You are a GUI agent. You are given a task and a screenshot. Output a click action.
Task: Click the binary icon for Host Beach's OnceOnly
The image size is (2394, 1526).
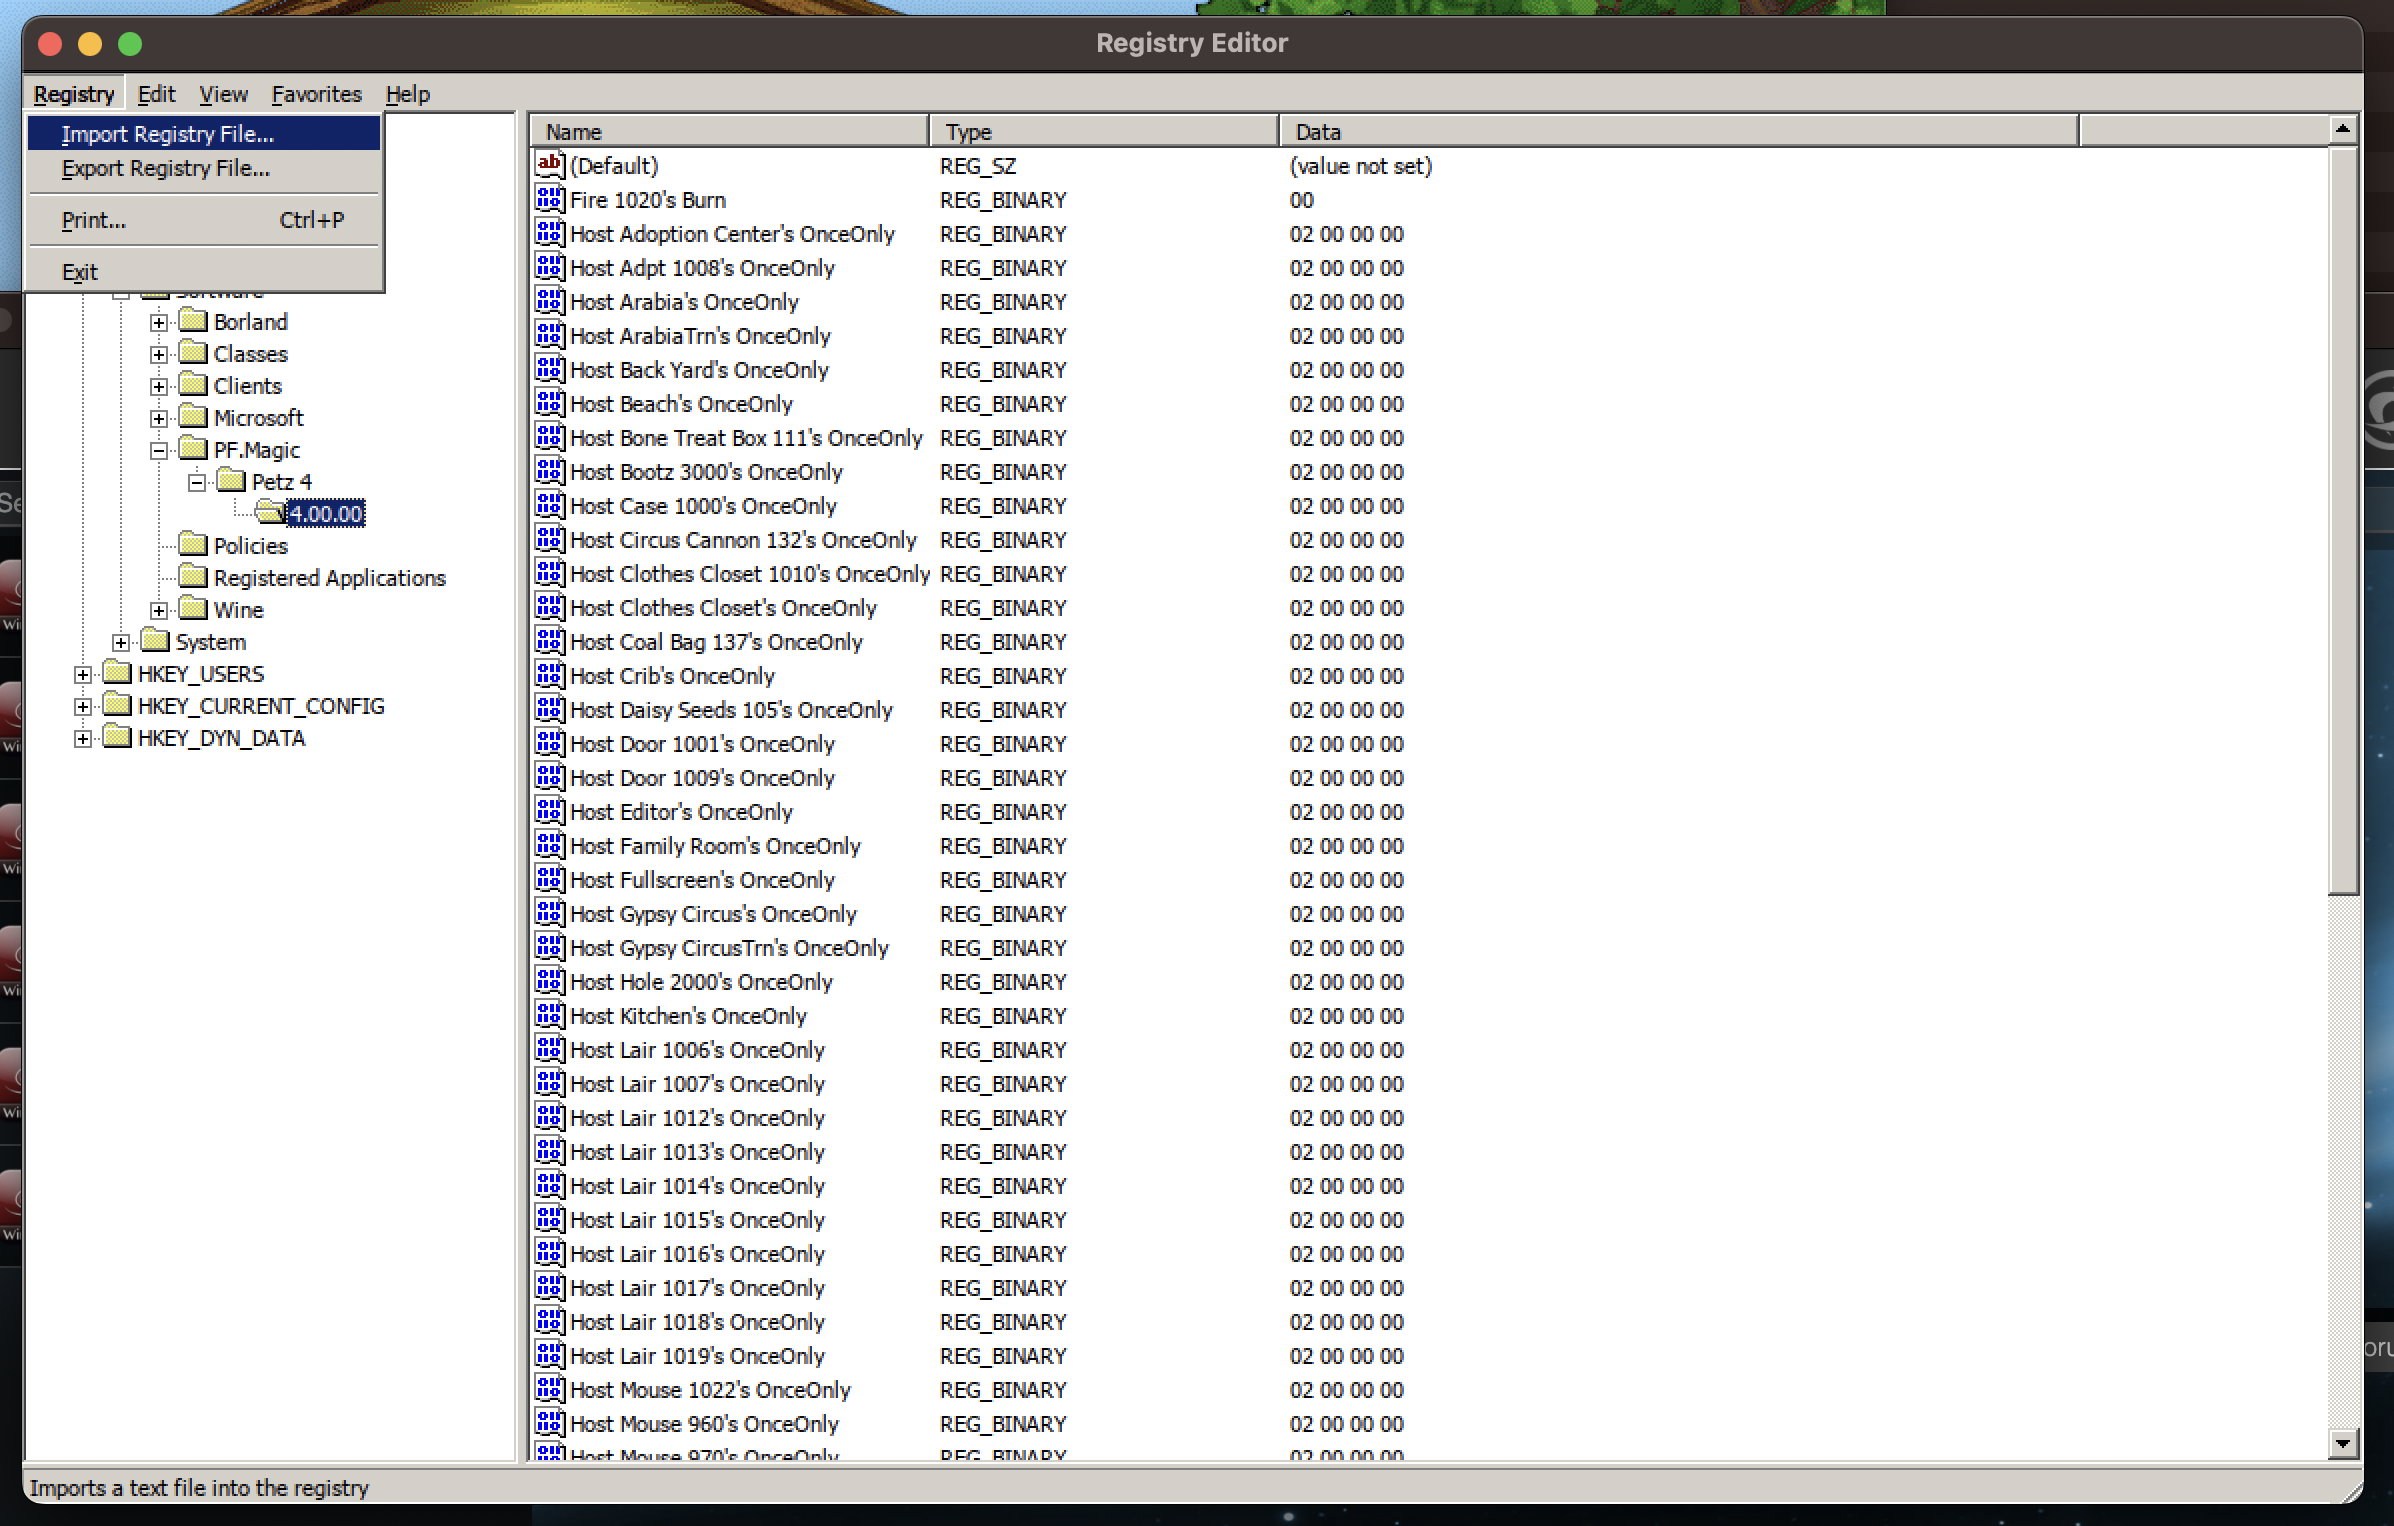pos(549,403)
